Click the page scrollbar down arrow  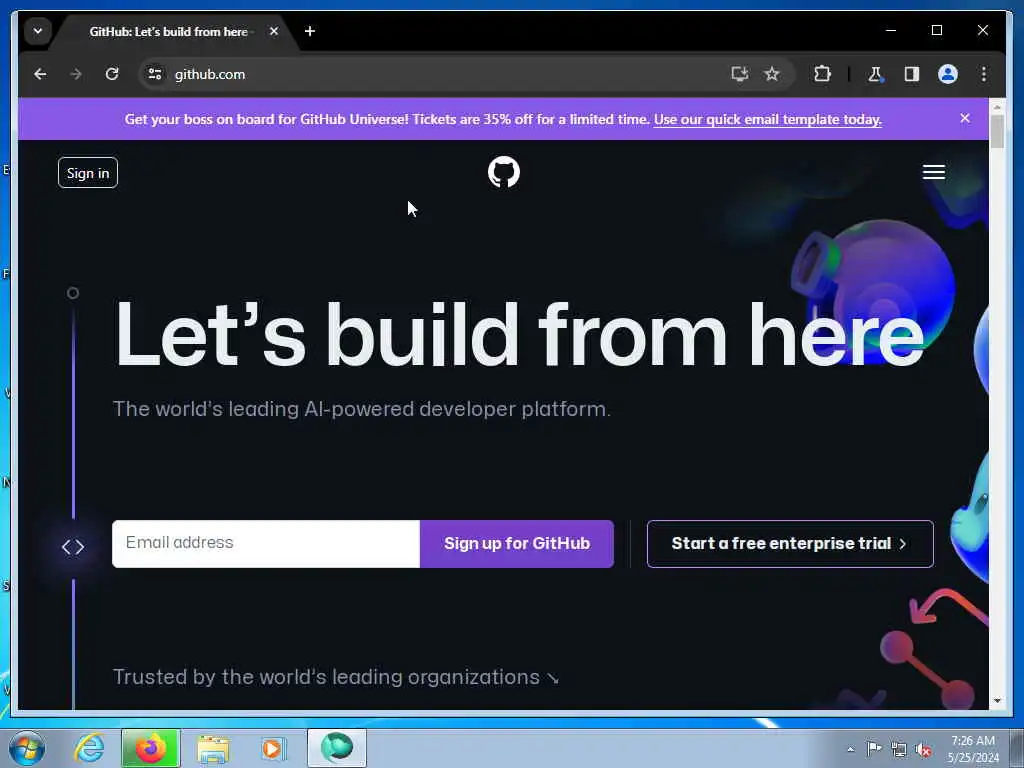pos(997,701)
